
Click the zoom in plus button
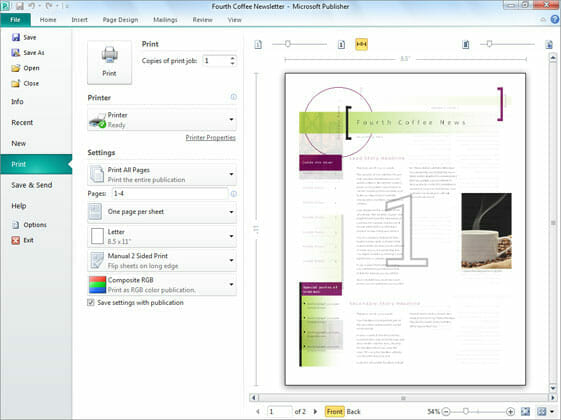510,411
